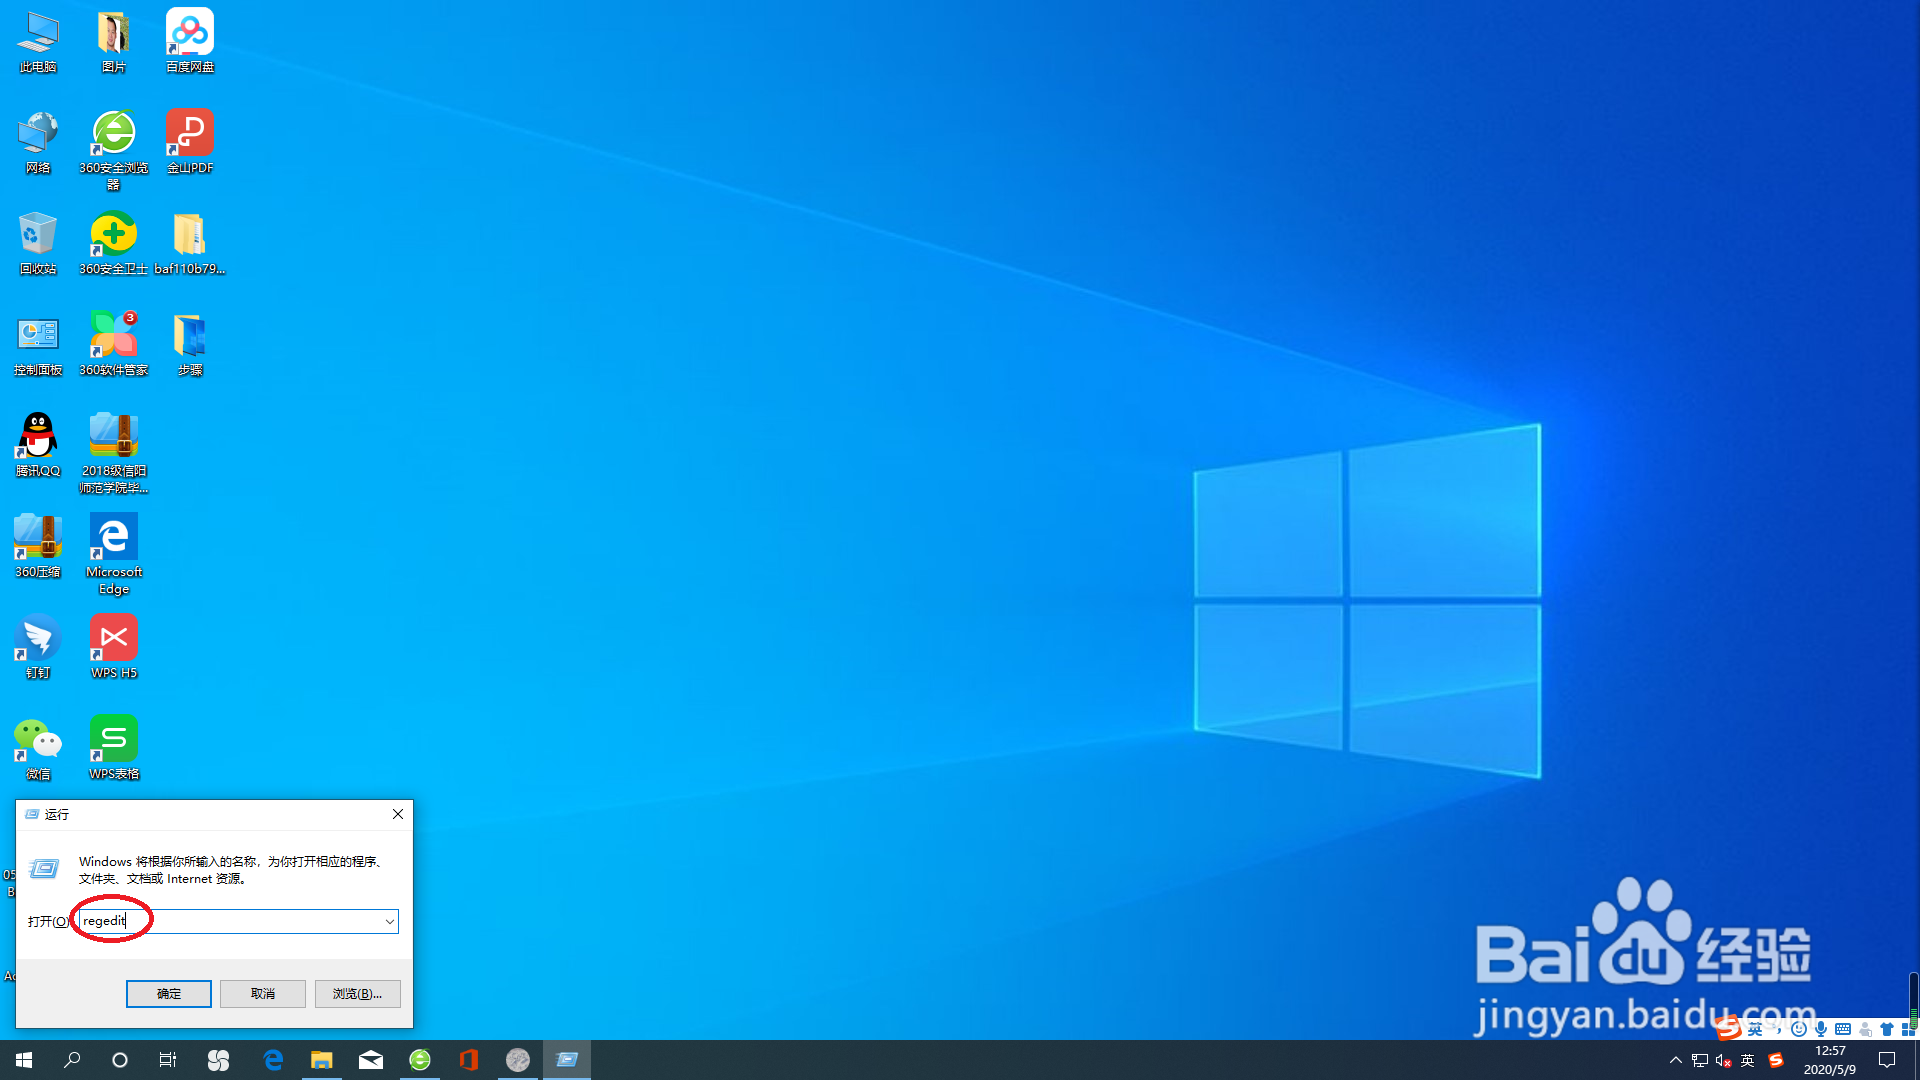The width and height of the screenshot is (1920, 1080).
Task: Click 确定 in the Run dialog
Action: [169, 993]
